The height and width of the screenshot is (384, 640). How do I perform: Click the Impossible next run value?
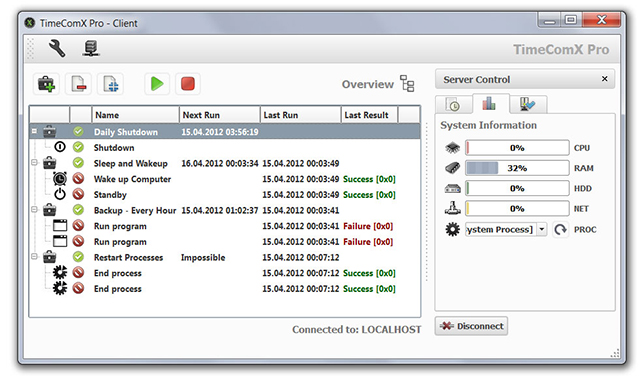click(x=203, y=257)
